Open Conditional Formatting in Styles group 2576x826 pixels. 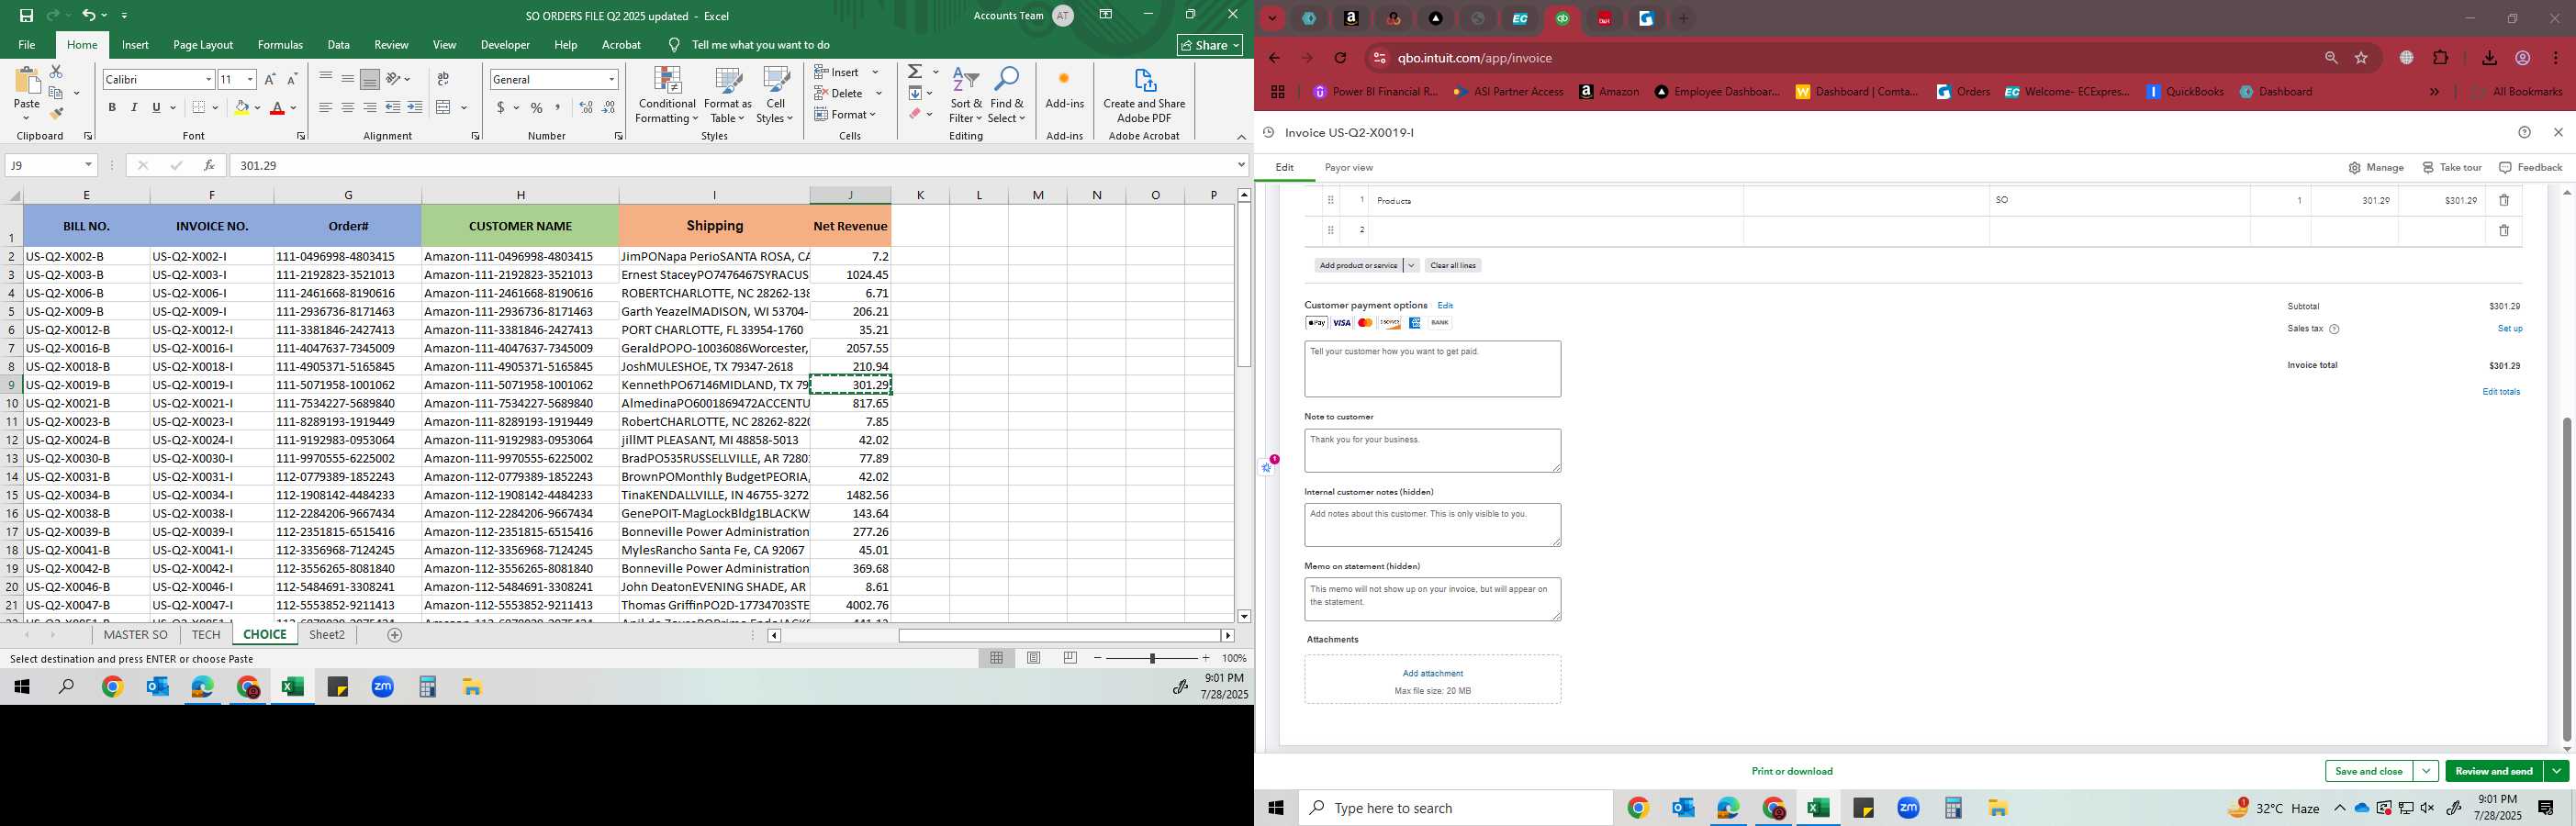667,96
